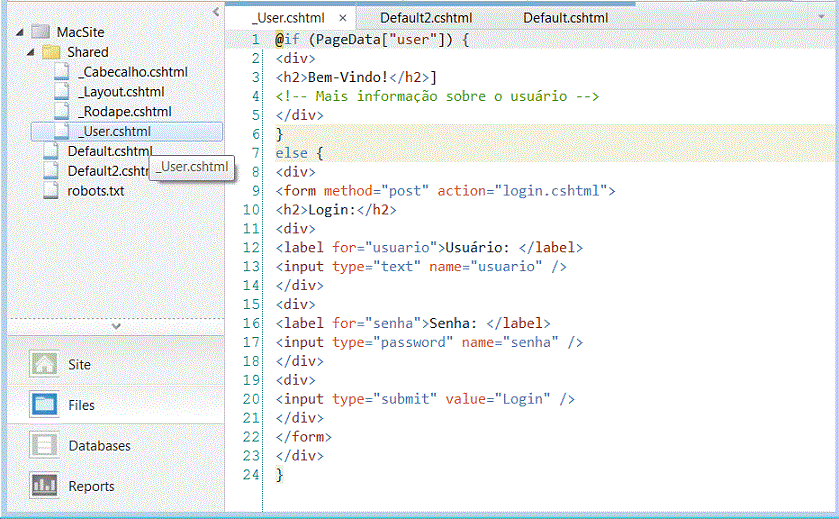Click the _Cabecalho.cshtml file icon
Screen dimensions: 839x519
pos(62,72)
